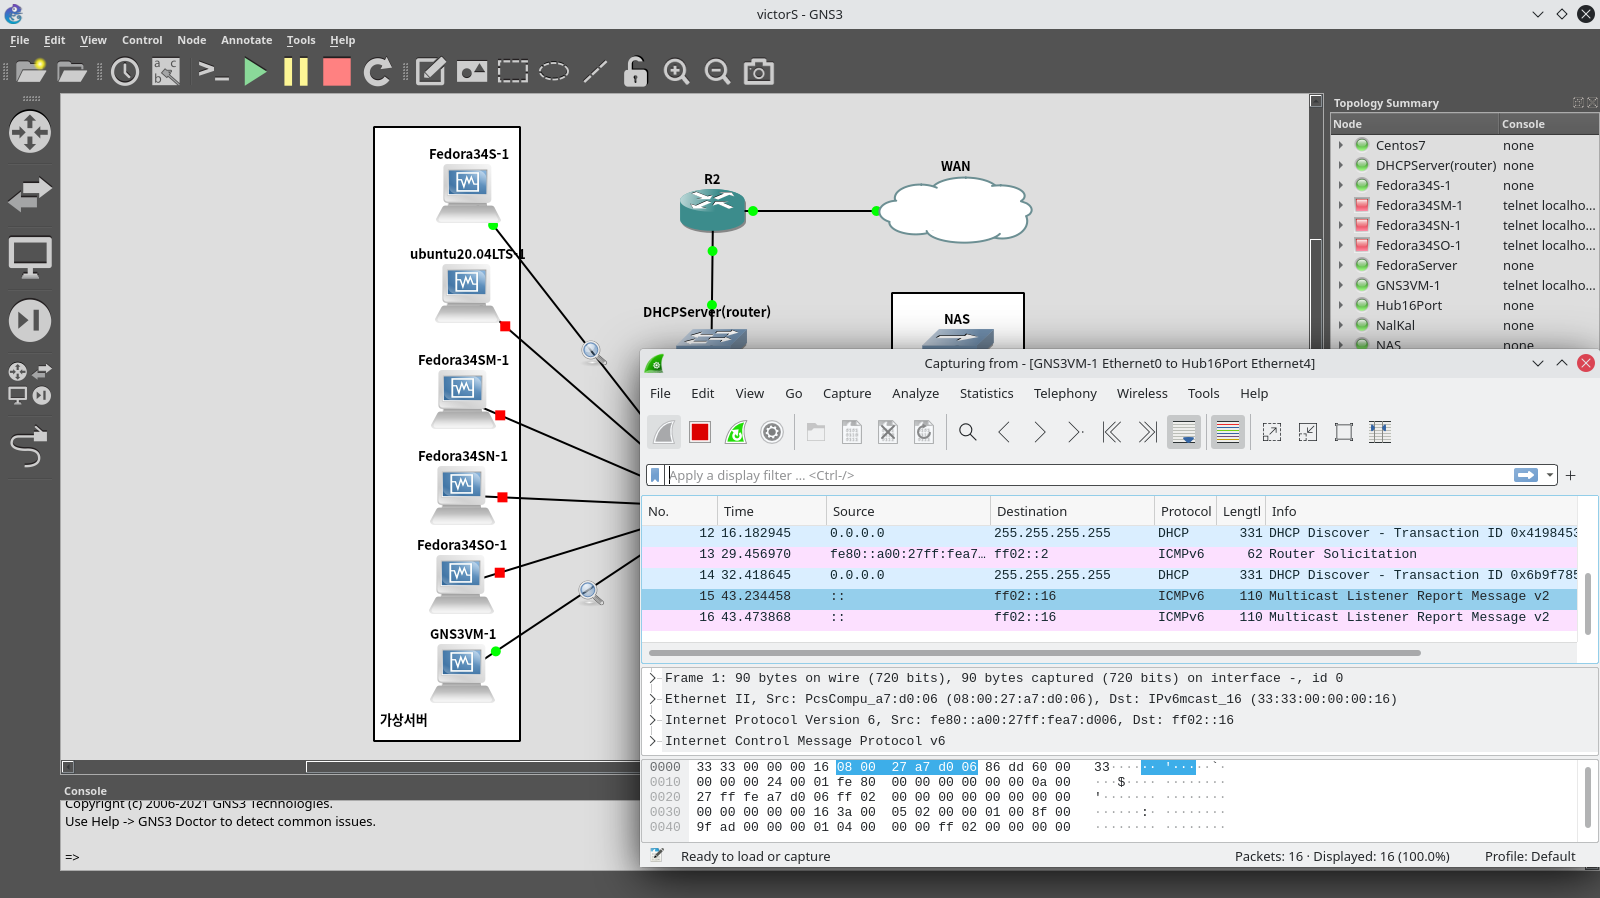Screen dimensions: 1600x898
Task: Open GNS3 Control menu
Action: click(142, 40)
